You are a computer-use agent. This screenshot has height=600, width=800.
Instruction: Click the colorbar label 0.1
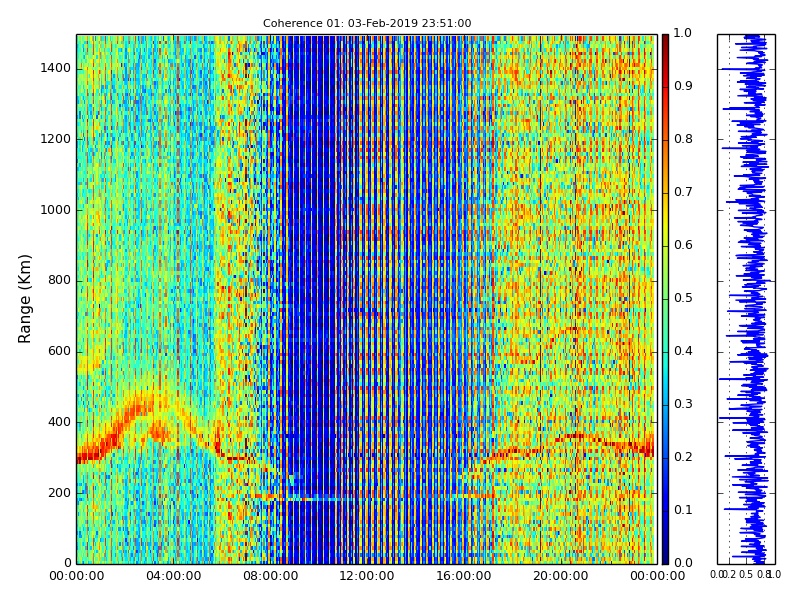pos(683,510)
